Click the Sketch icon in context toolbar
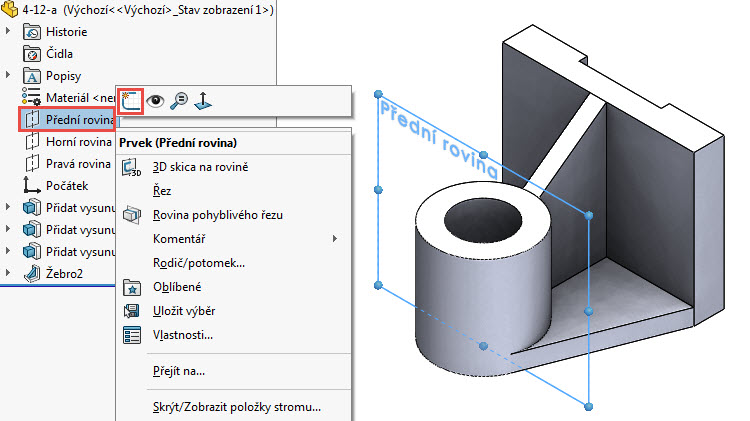The height and width of the screenshot is (421, 750). tap(130, 101)
